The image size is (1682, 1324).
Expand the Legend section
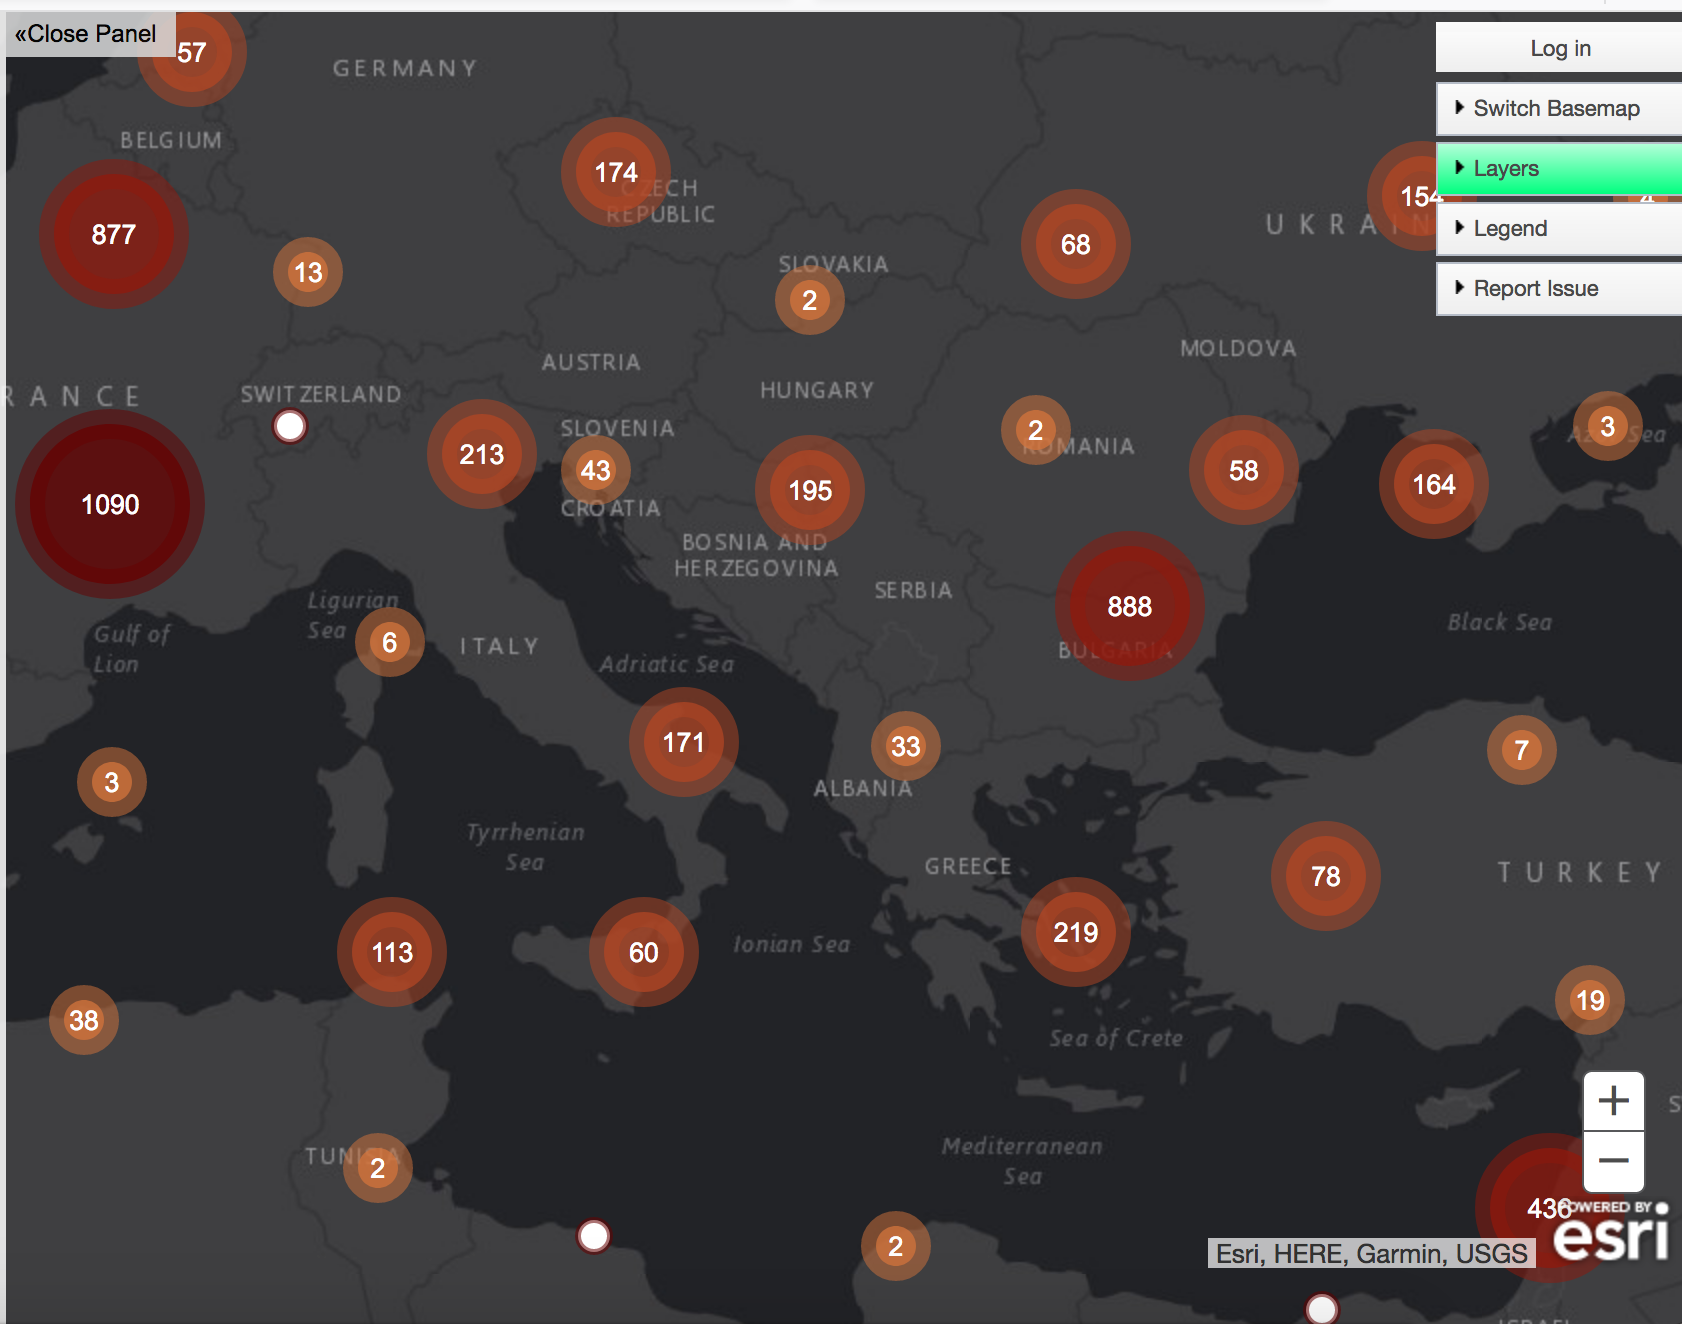pyautogui.click(x=1556, y=228)
